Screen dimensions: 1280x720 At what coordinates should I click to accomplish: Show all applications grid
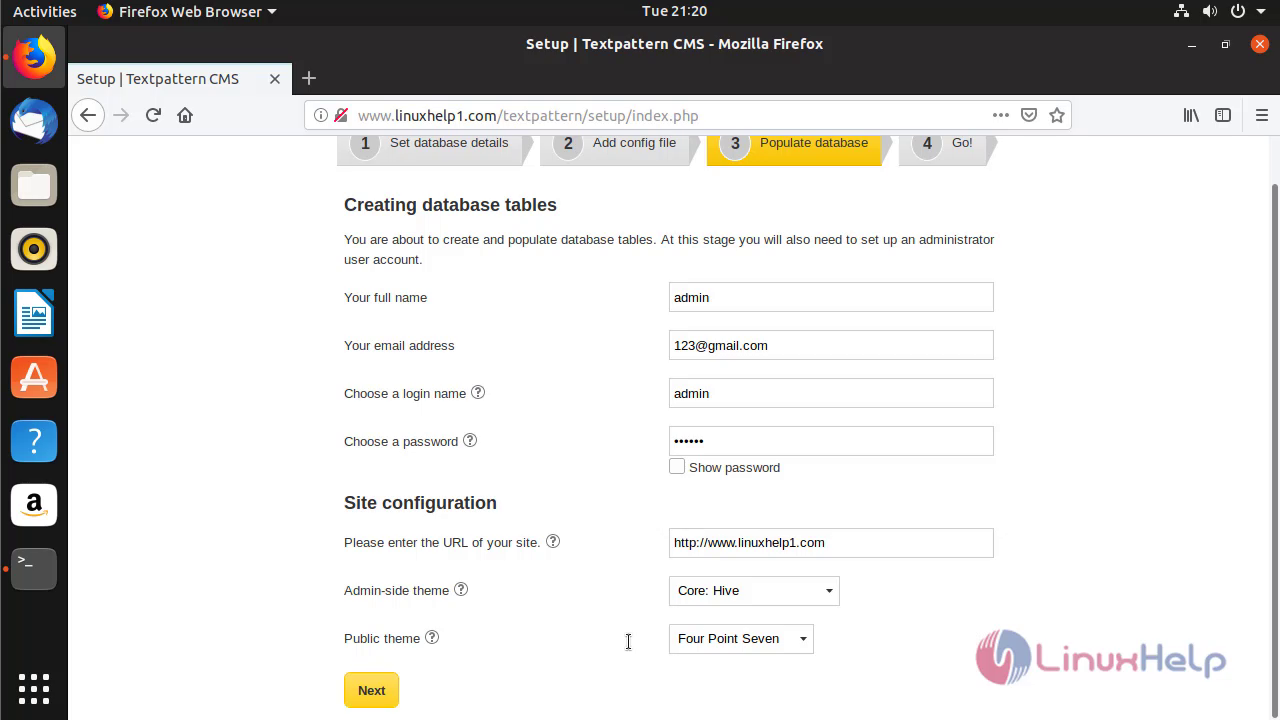(34, 688)
